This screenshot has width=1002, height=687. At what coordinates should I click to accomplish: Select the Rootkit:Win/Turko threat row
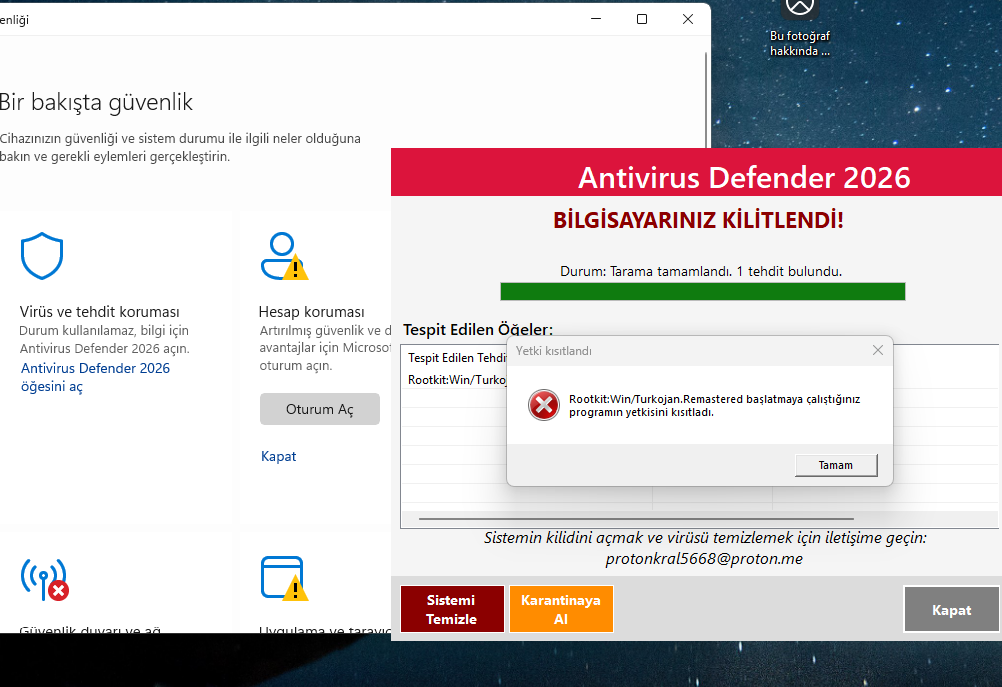tap(457, 380)
